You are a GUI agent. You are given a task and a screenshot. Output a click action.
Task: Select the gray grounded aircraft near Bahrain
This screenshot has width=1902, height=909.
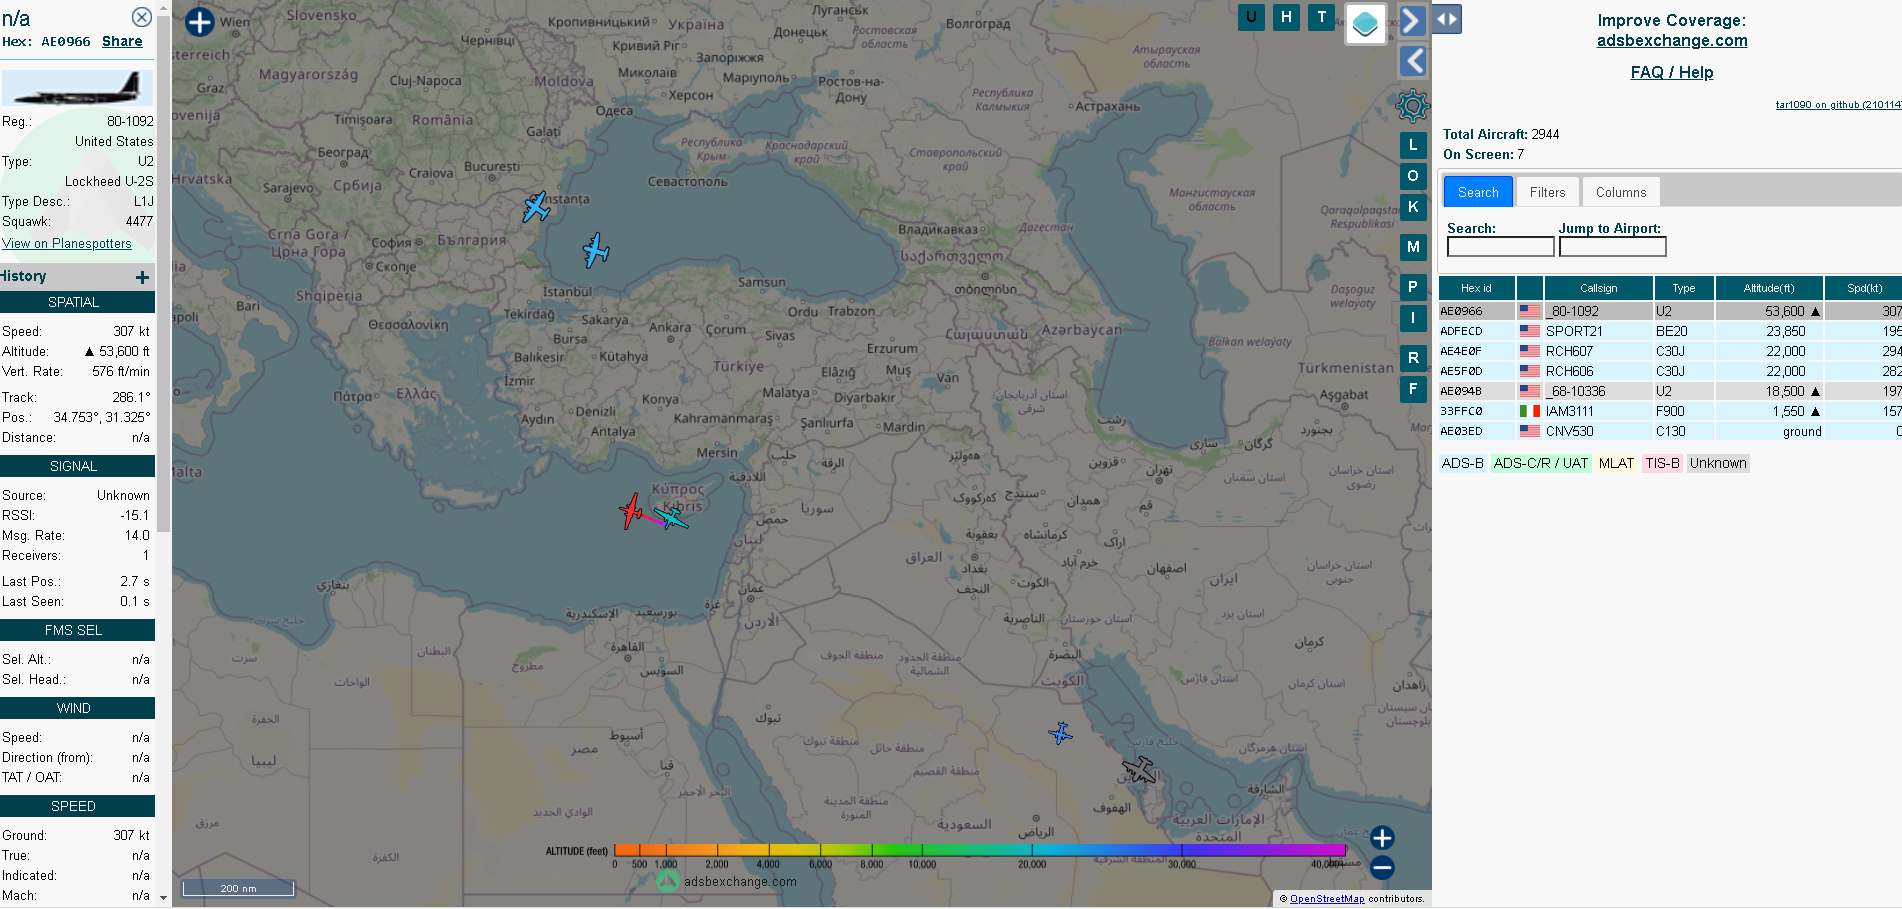click(x=1139, y=769)
